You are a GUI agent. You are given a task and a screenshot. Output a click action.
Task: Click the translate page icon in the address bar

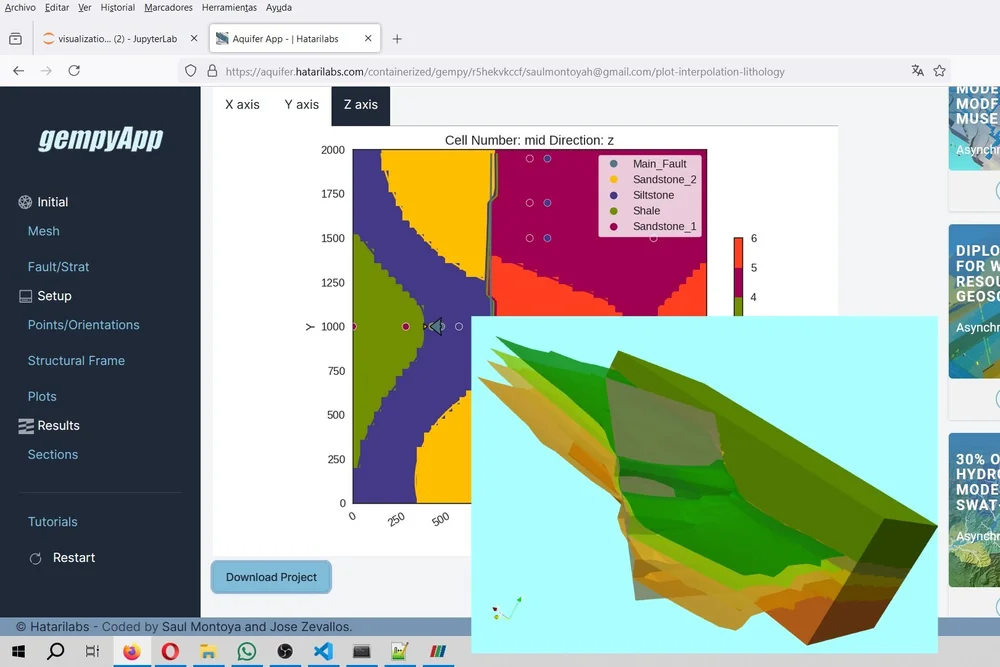917,71
